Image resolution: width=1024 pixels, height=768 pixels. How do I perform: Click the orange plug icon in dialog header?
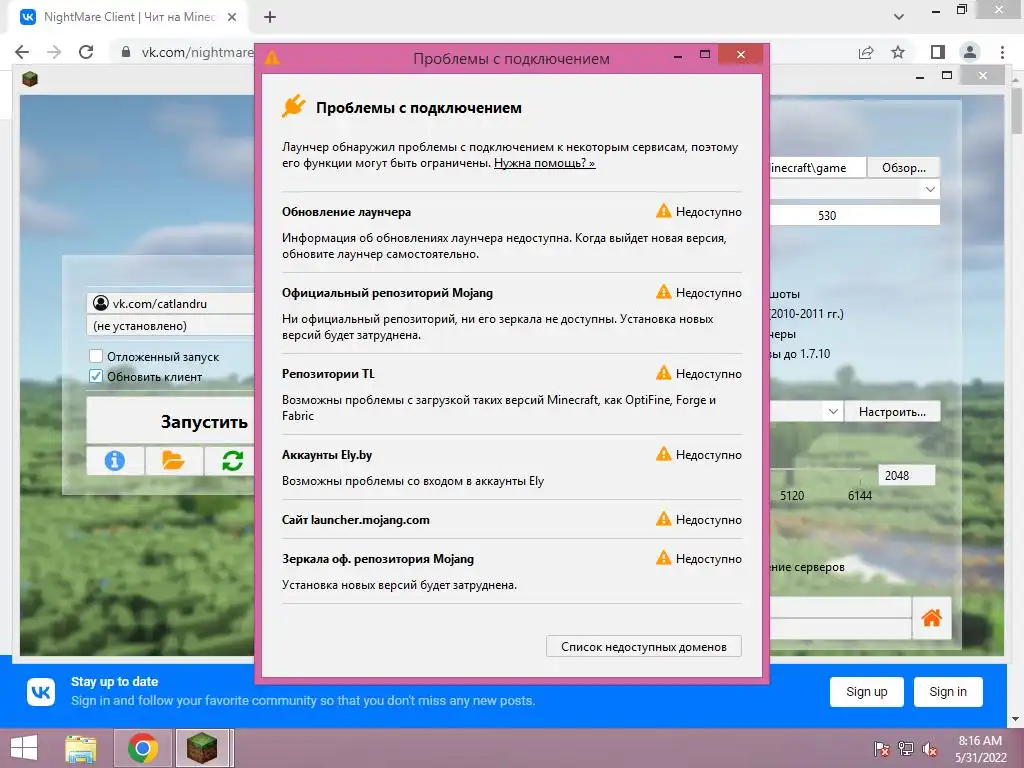pos(294,106)
